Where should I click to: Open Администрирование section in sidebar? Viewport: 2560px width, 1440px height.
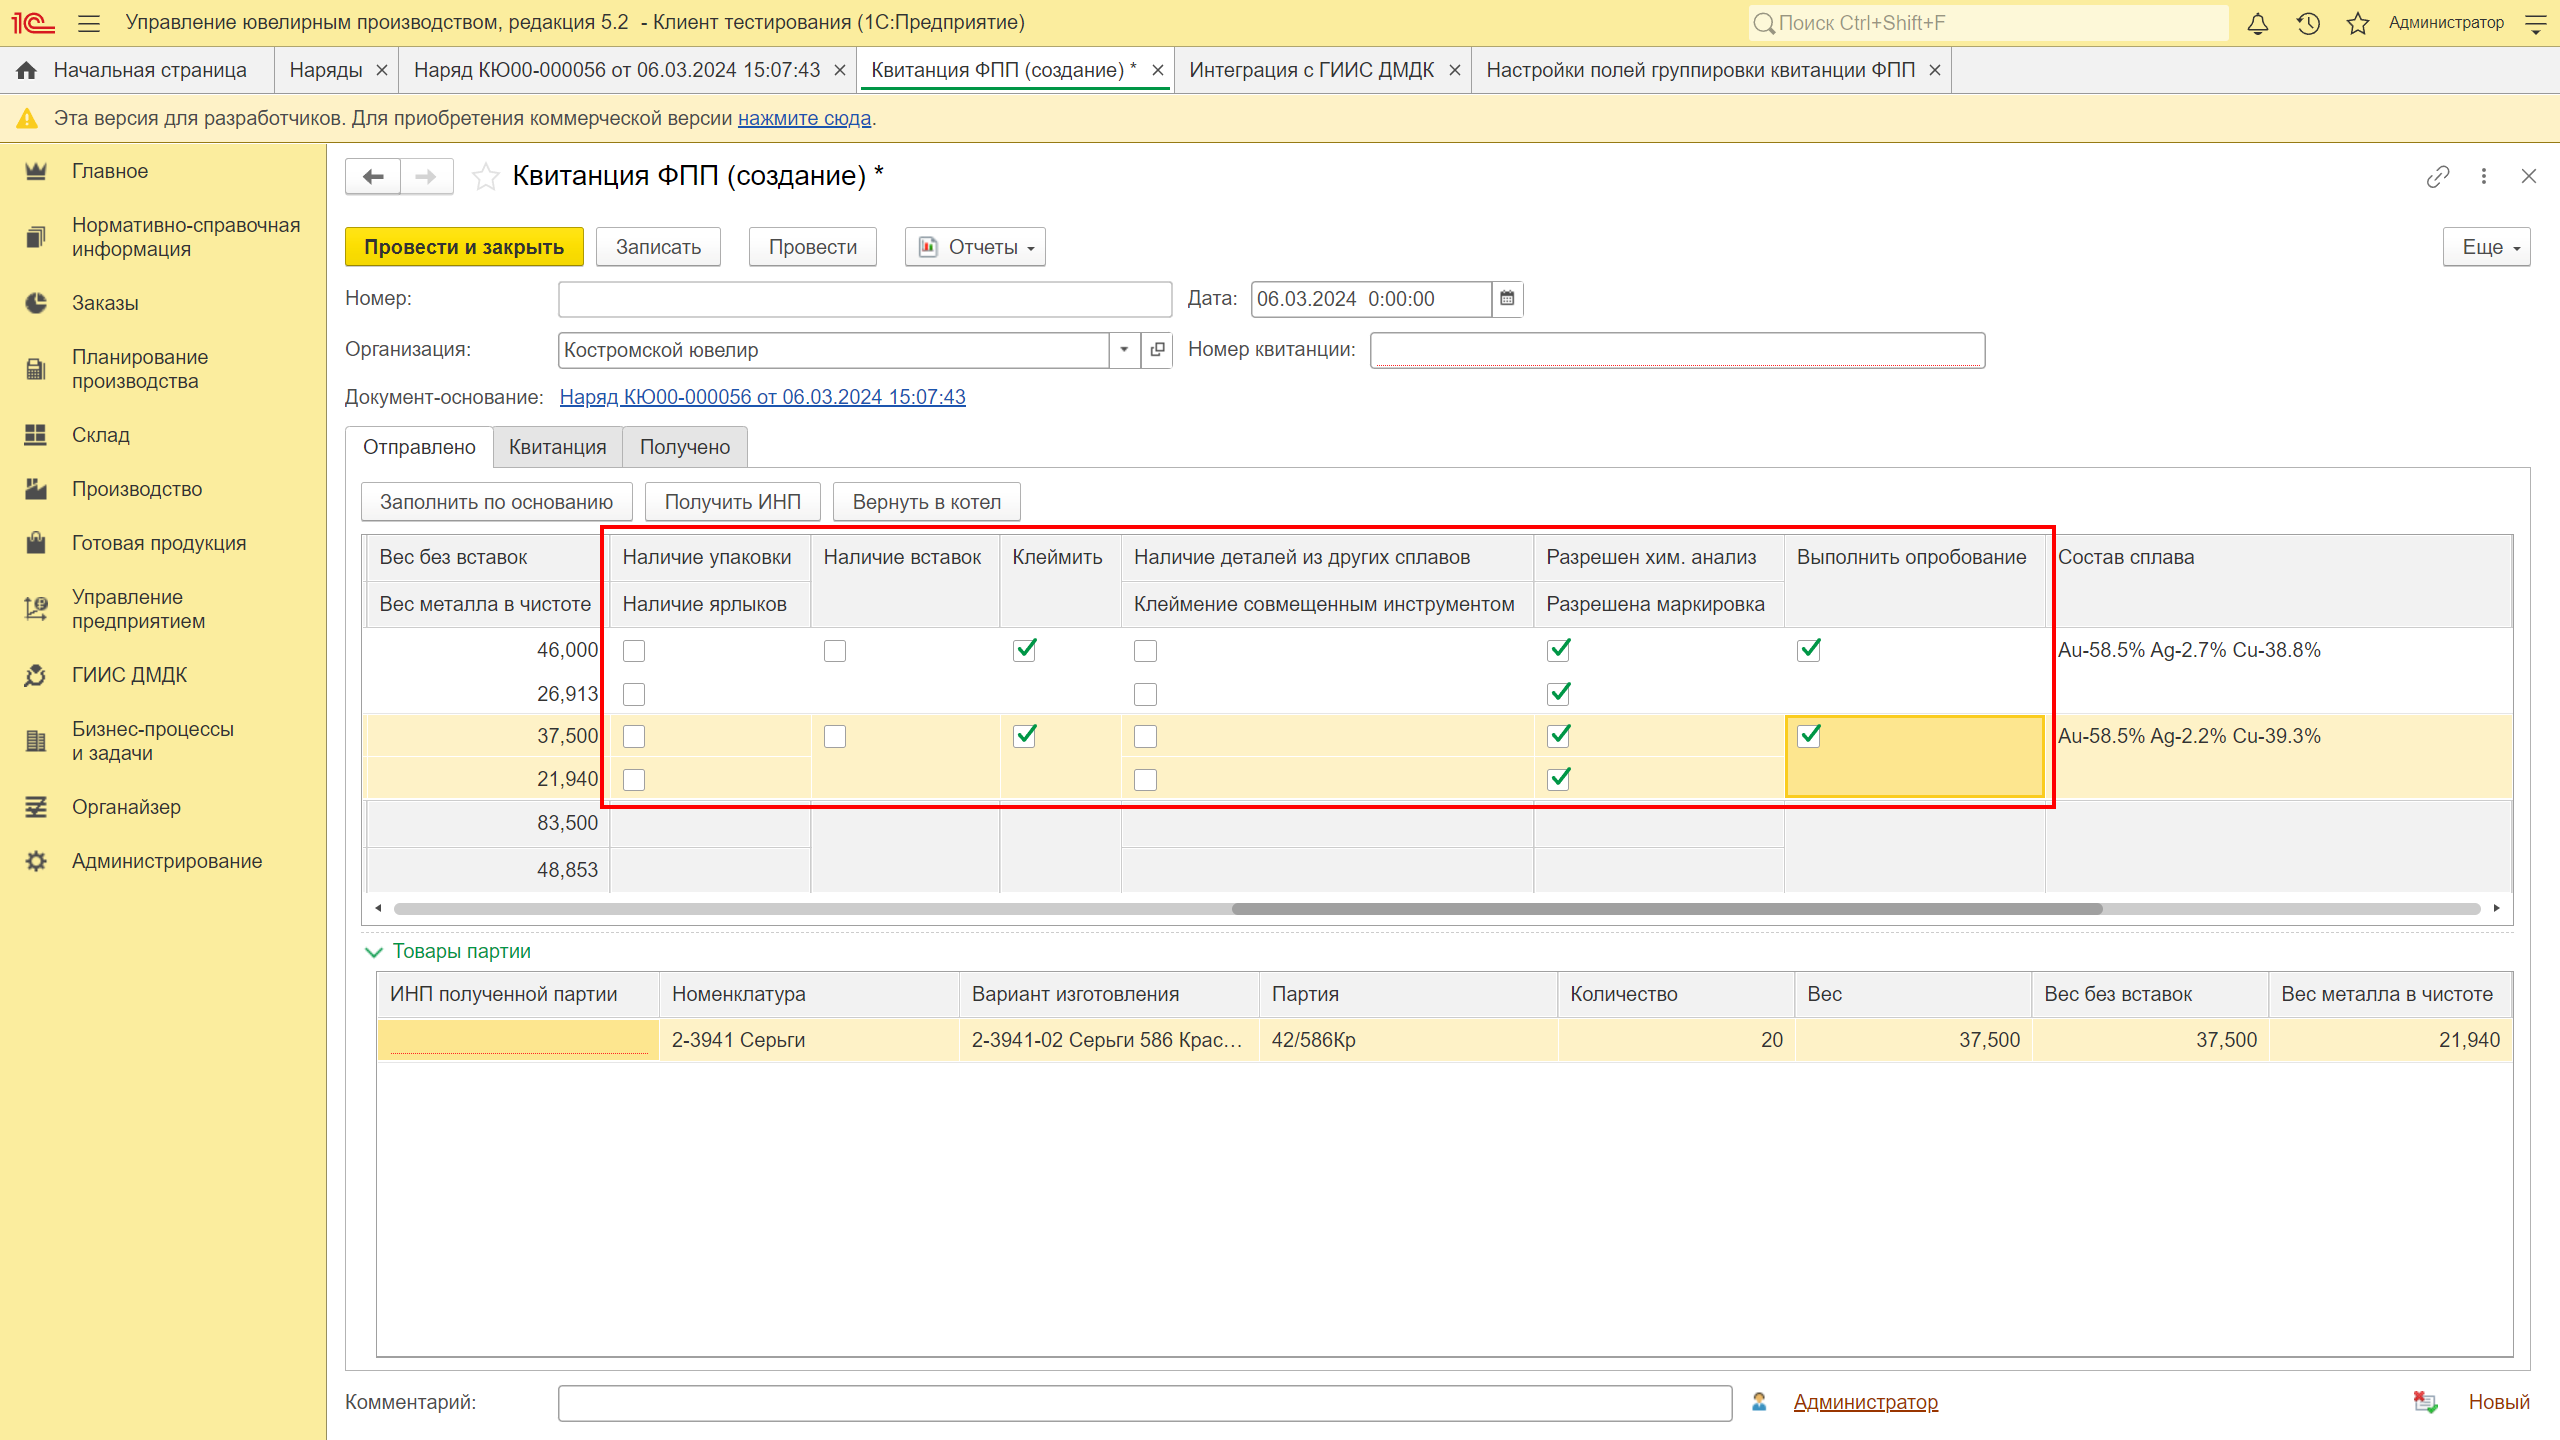(x=166, y=861)
